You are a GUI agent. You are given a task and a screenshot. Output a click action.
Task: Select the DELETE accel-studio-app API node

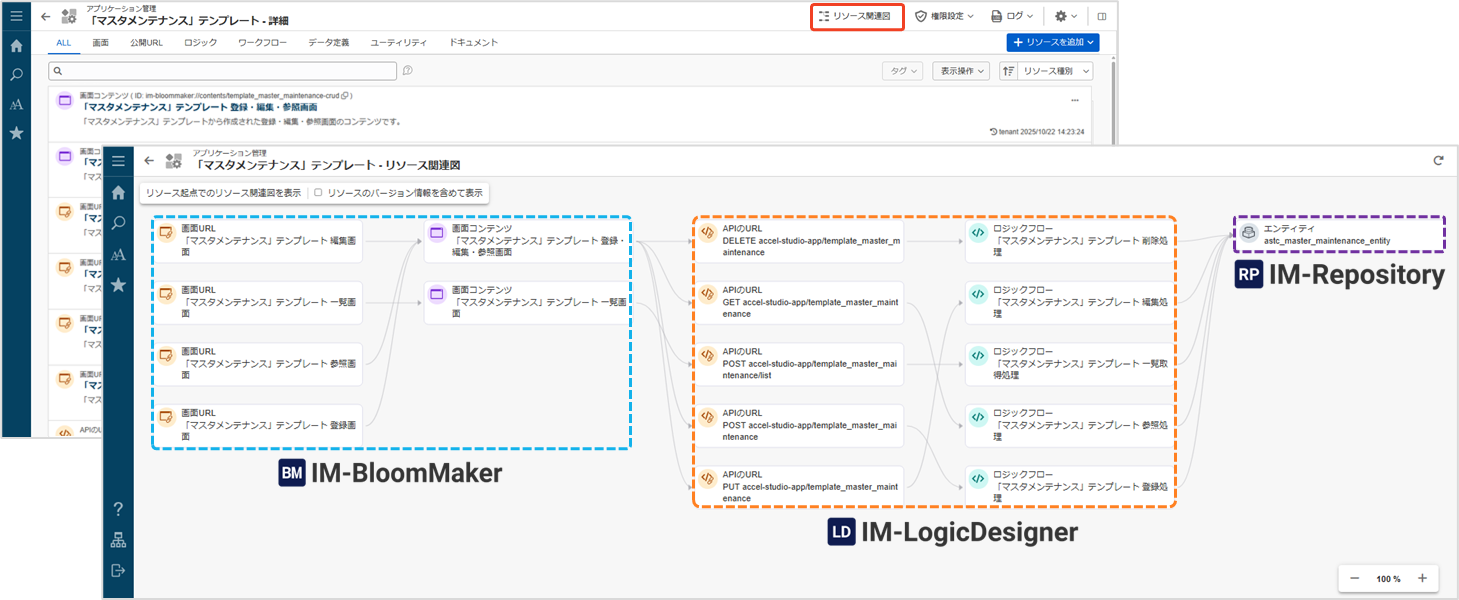799,240
